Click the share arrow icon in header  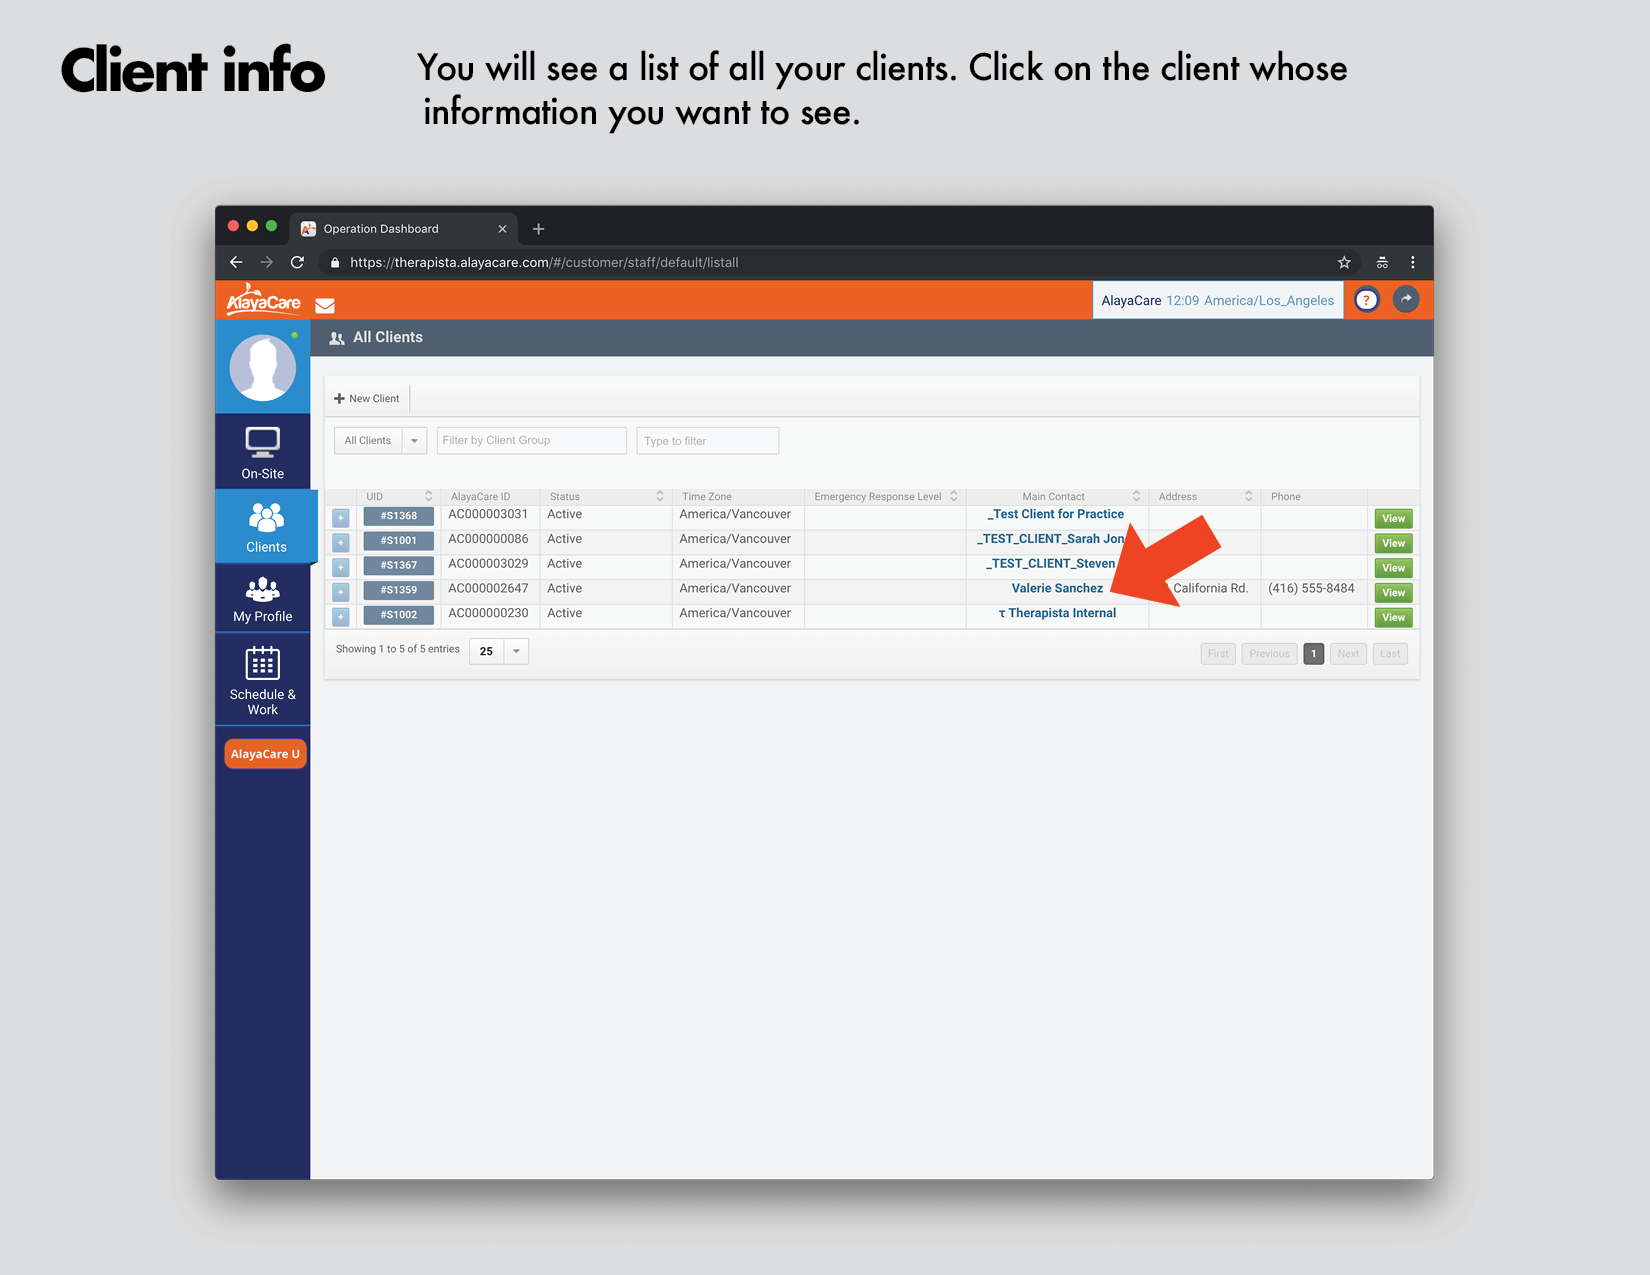[1406, 299]
